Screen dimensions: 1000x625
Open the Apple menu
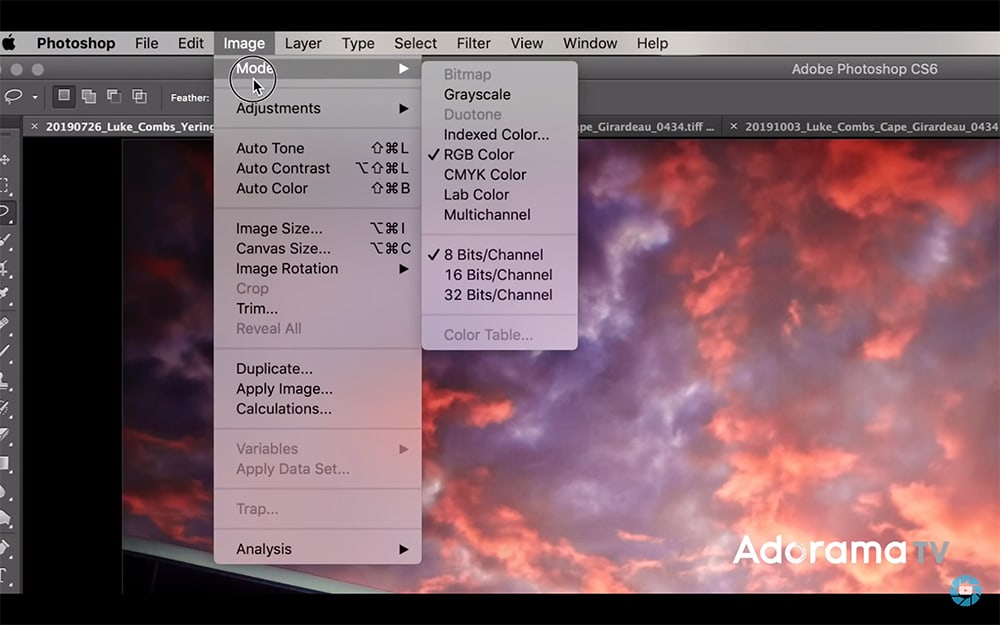click(x=10, y=43)
